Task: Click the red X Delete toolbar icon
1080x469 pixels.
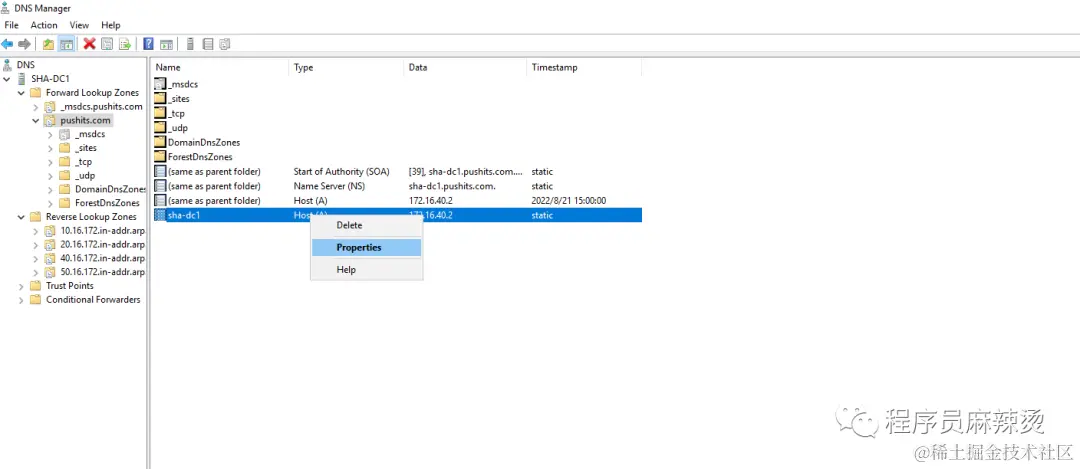Action: point(90,44)
